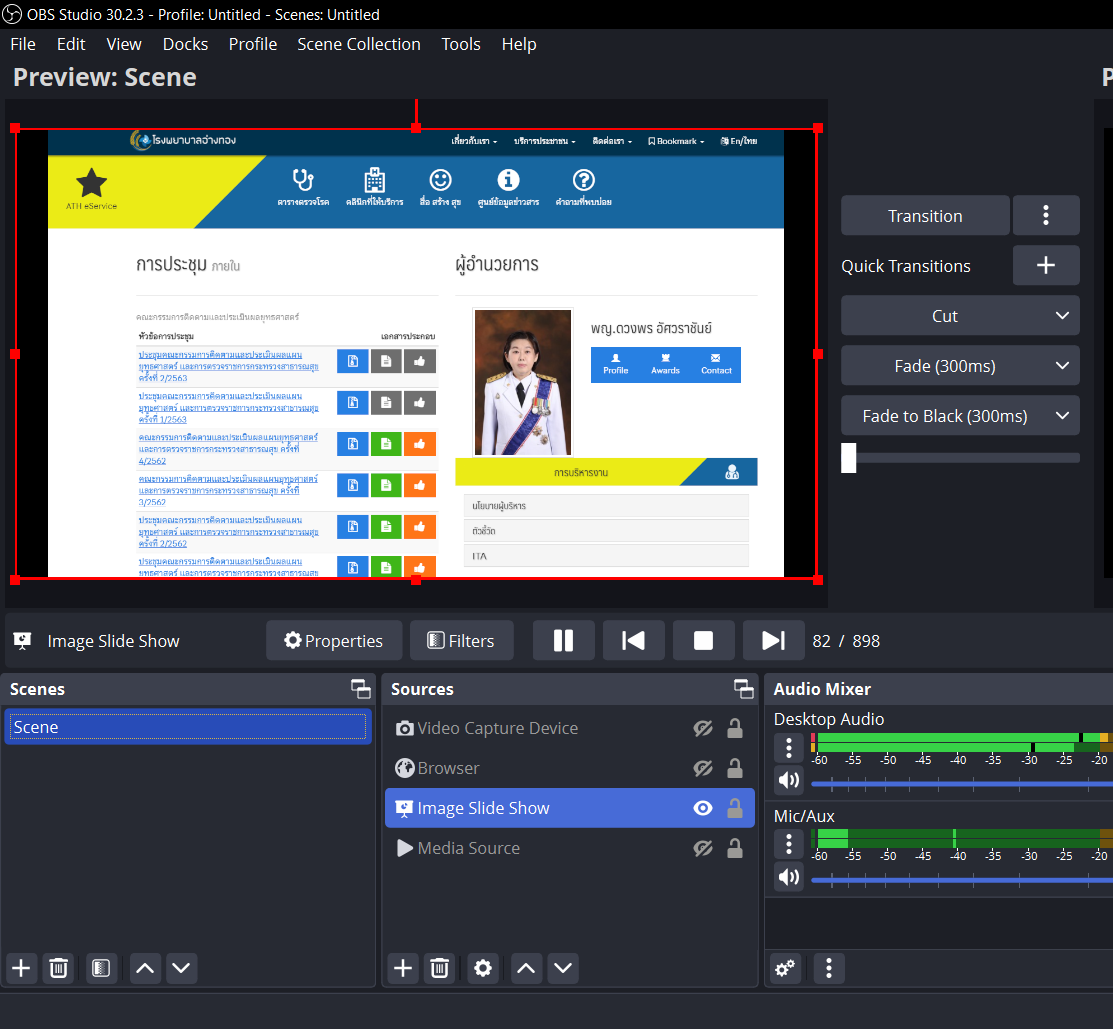This screenshot has width=1113, height=1029.
Task: Open the Tools menu
Action: tap(461, 44)
